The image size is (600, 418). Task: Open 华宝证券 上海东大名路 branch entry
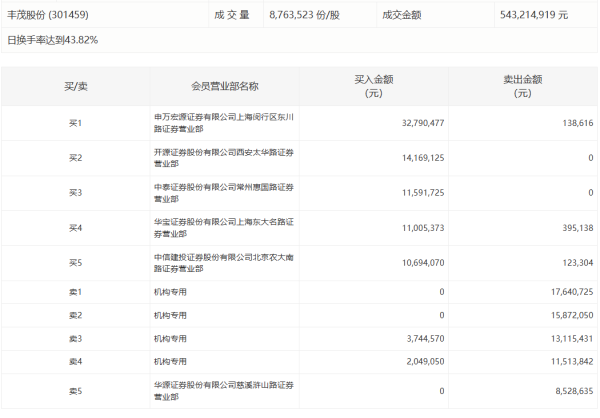click(220, 228)
